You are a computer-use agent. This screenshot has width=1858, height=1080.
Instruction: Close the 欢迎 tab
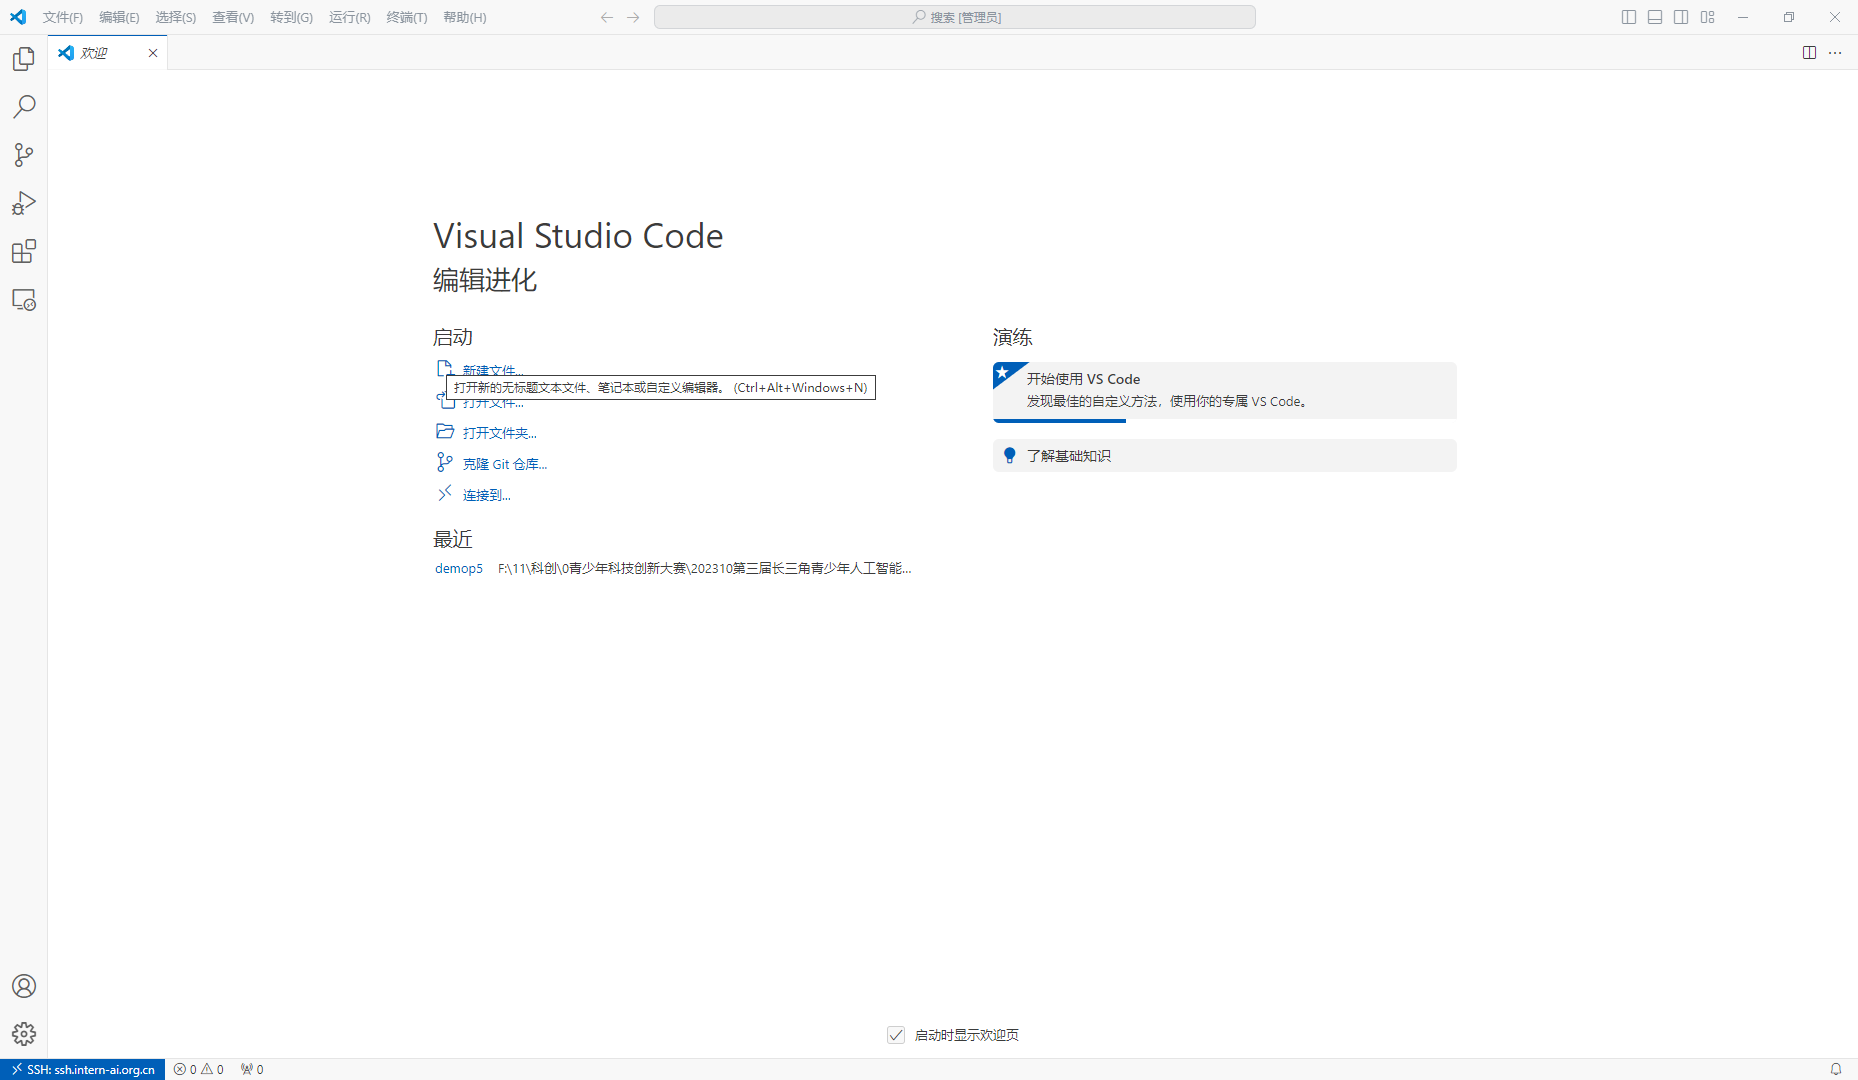coord(153,53)
